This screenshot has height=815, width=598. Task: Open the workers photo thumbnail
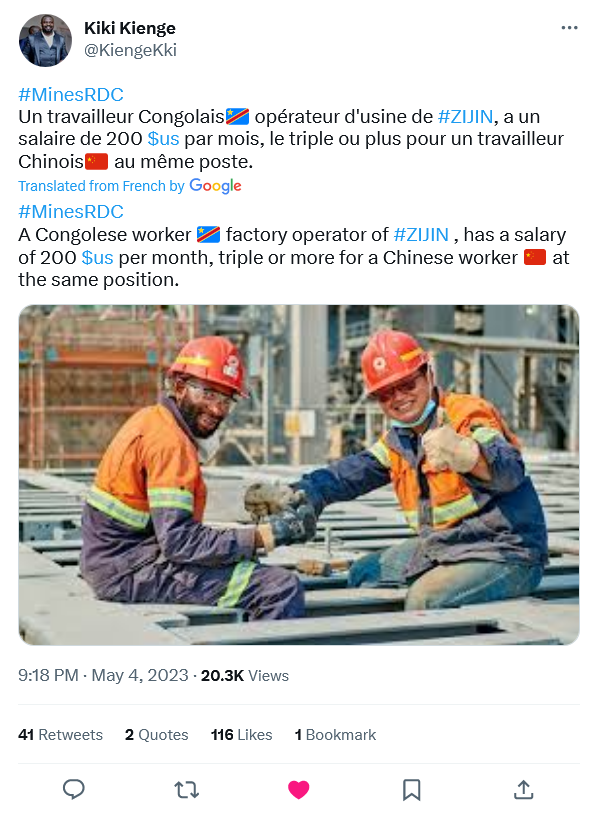(x=299, y=475)
